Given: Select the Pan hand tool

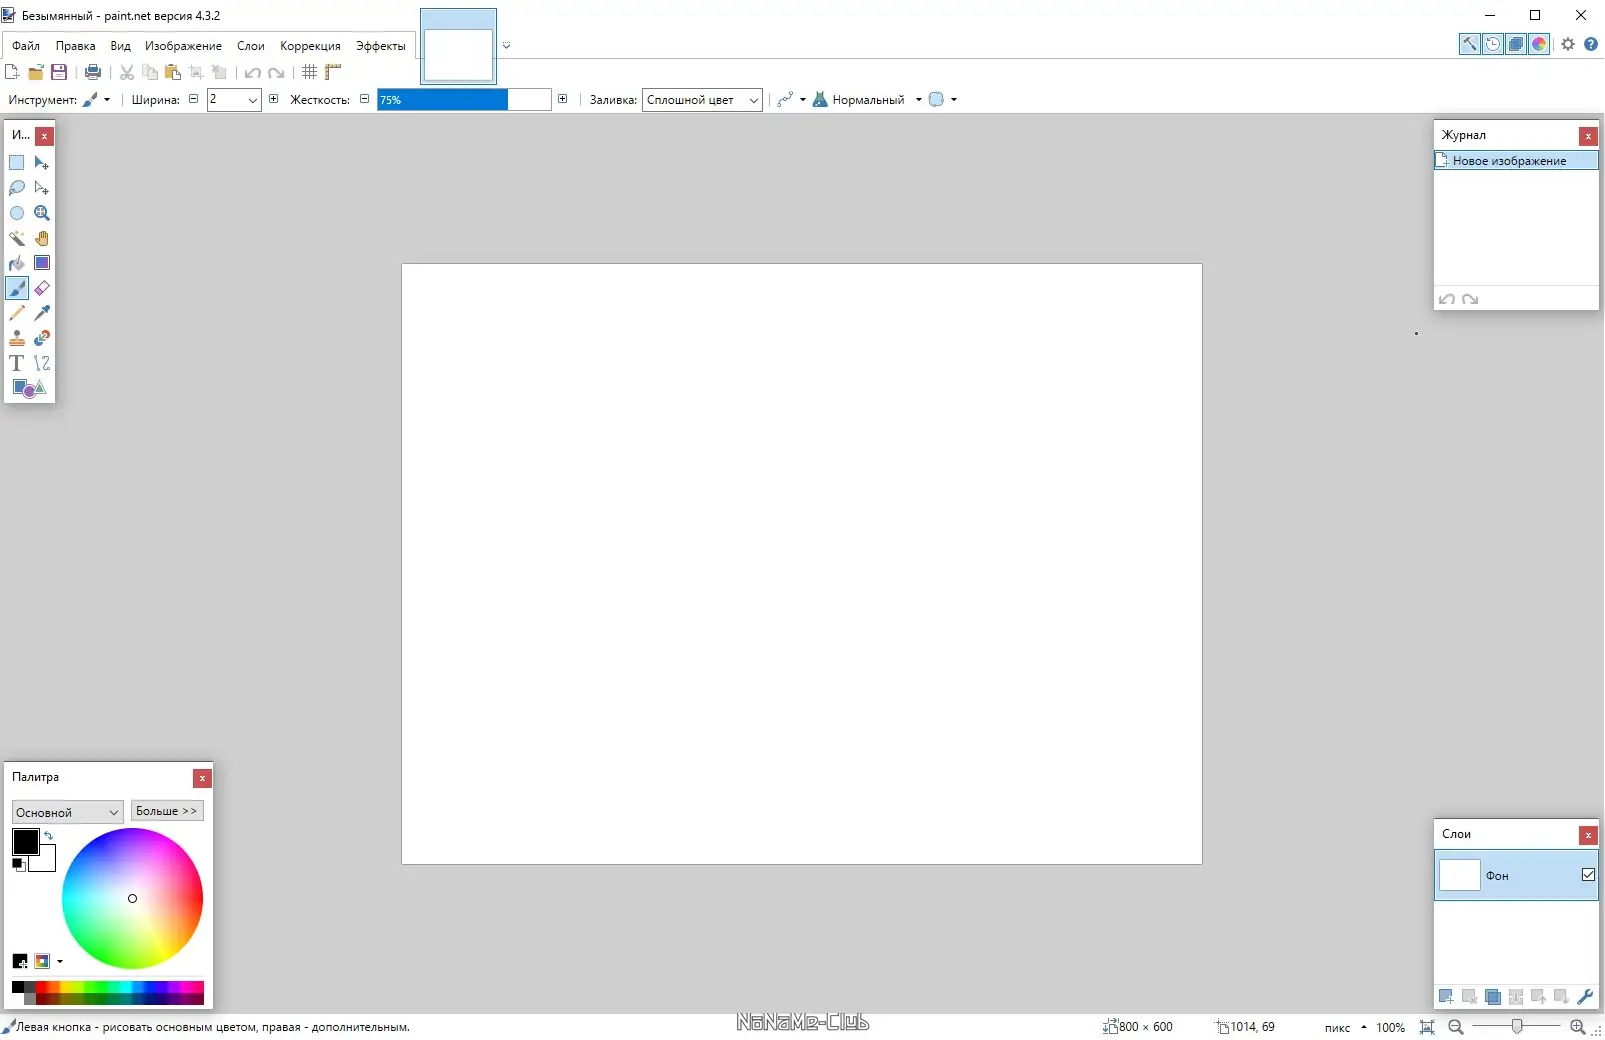Looking at the screenshot, I should 42,238.
